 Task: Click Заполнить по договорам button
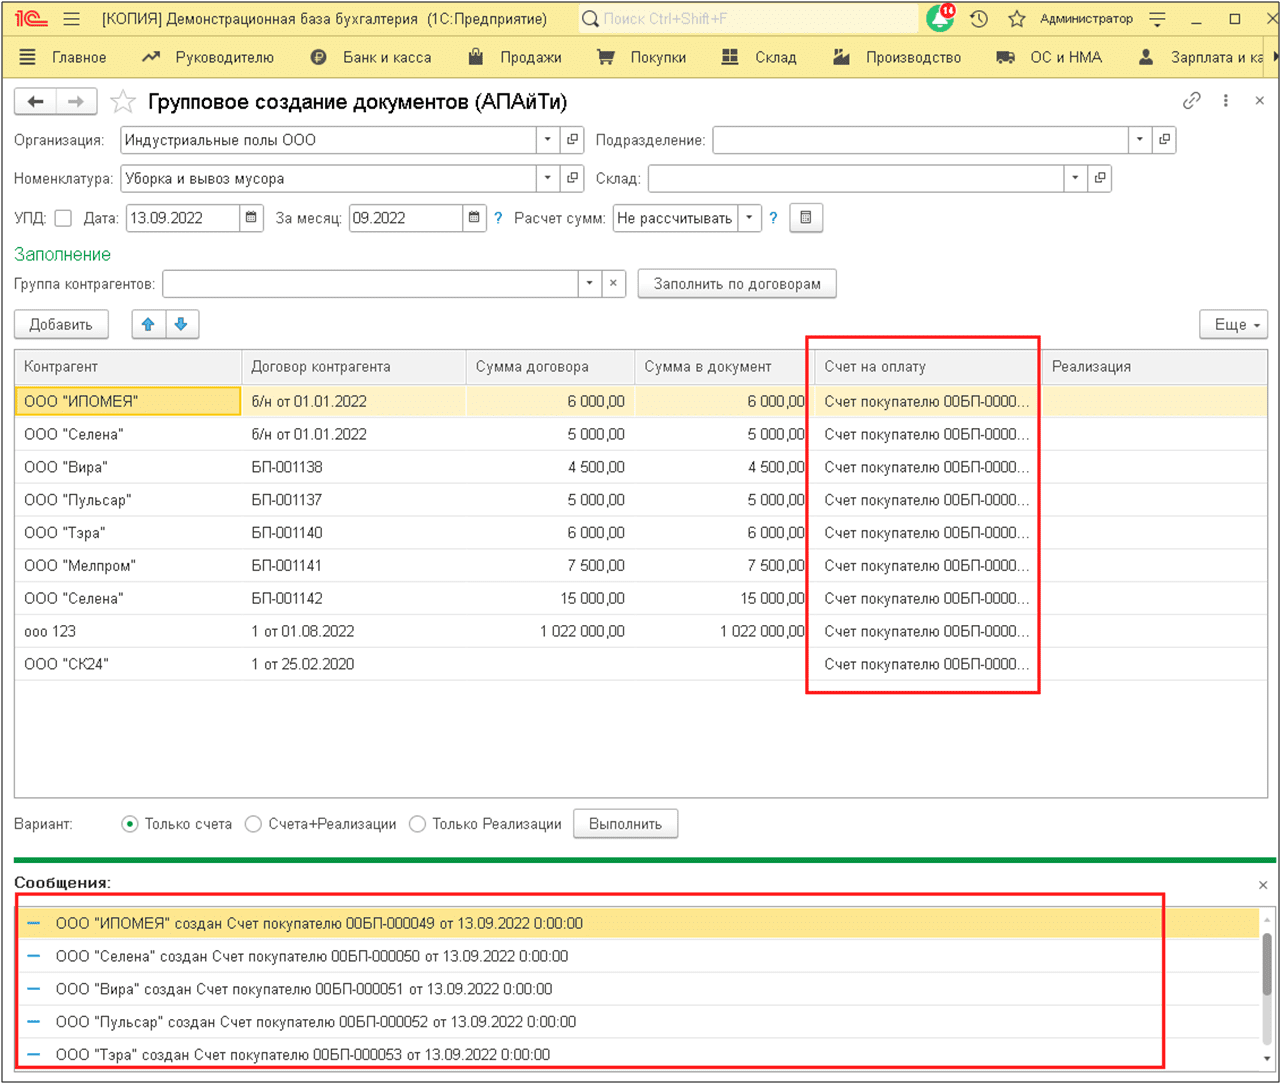pos(737,284)
